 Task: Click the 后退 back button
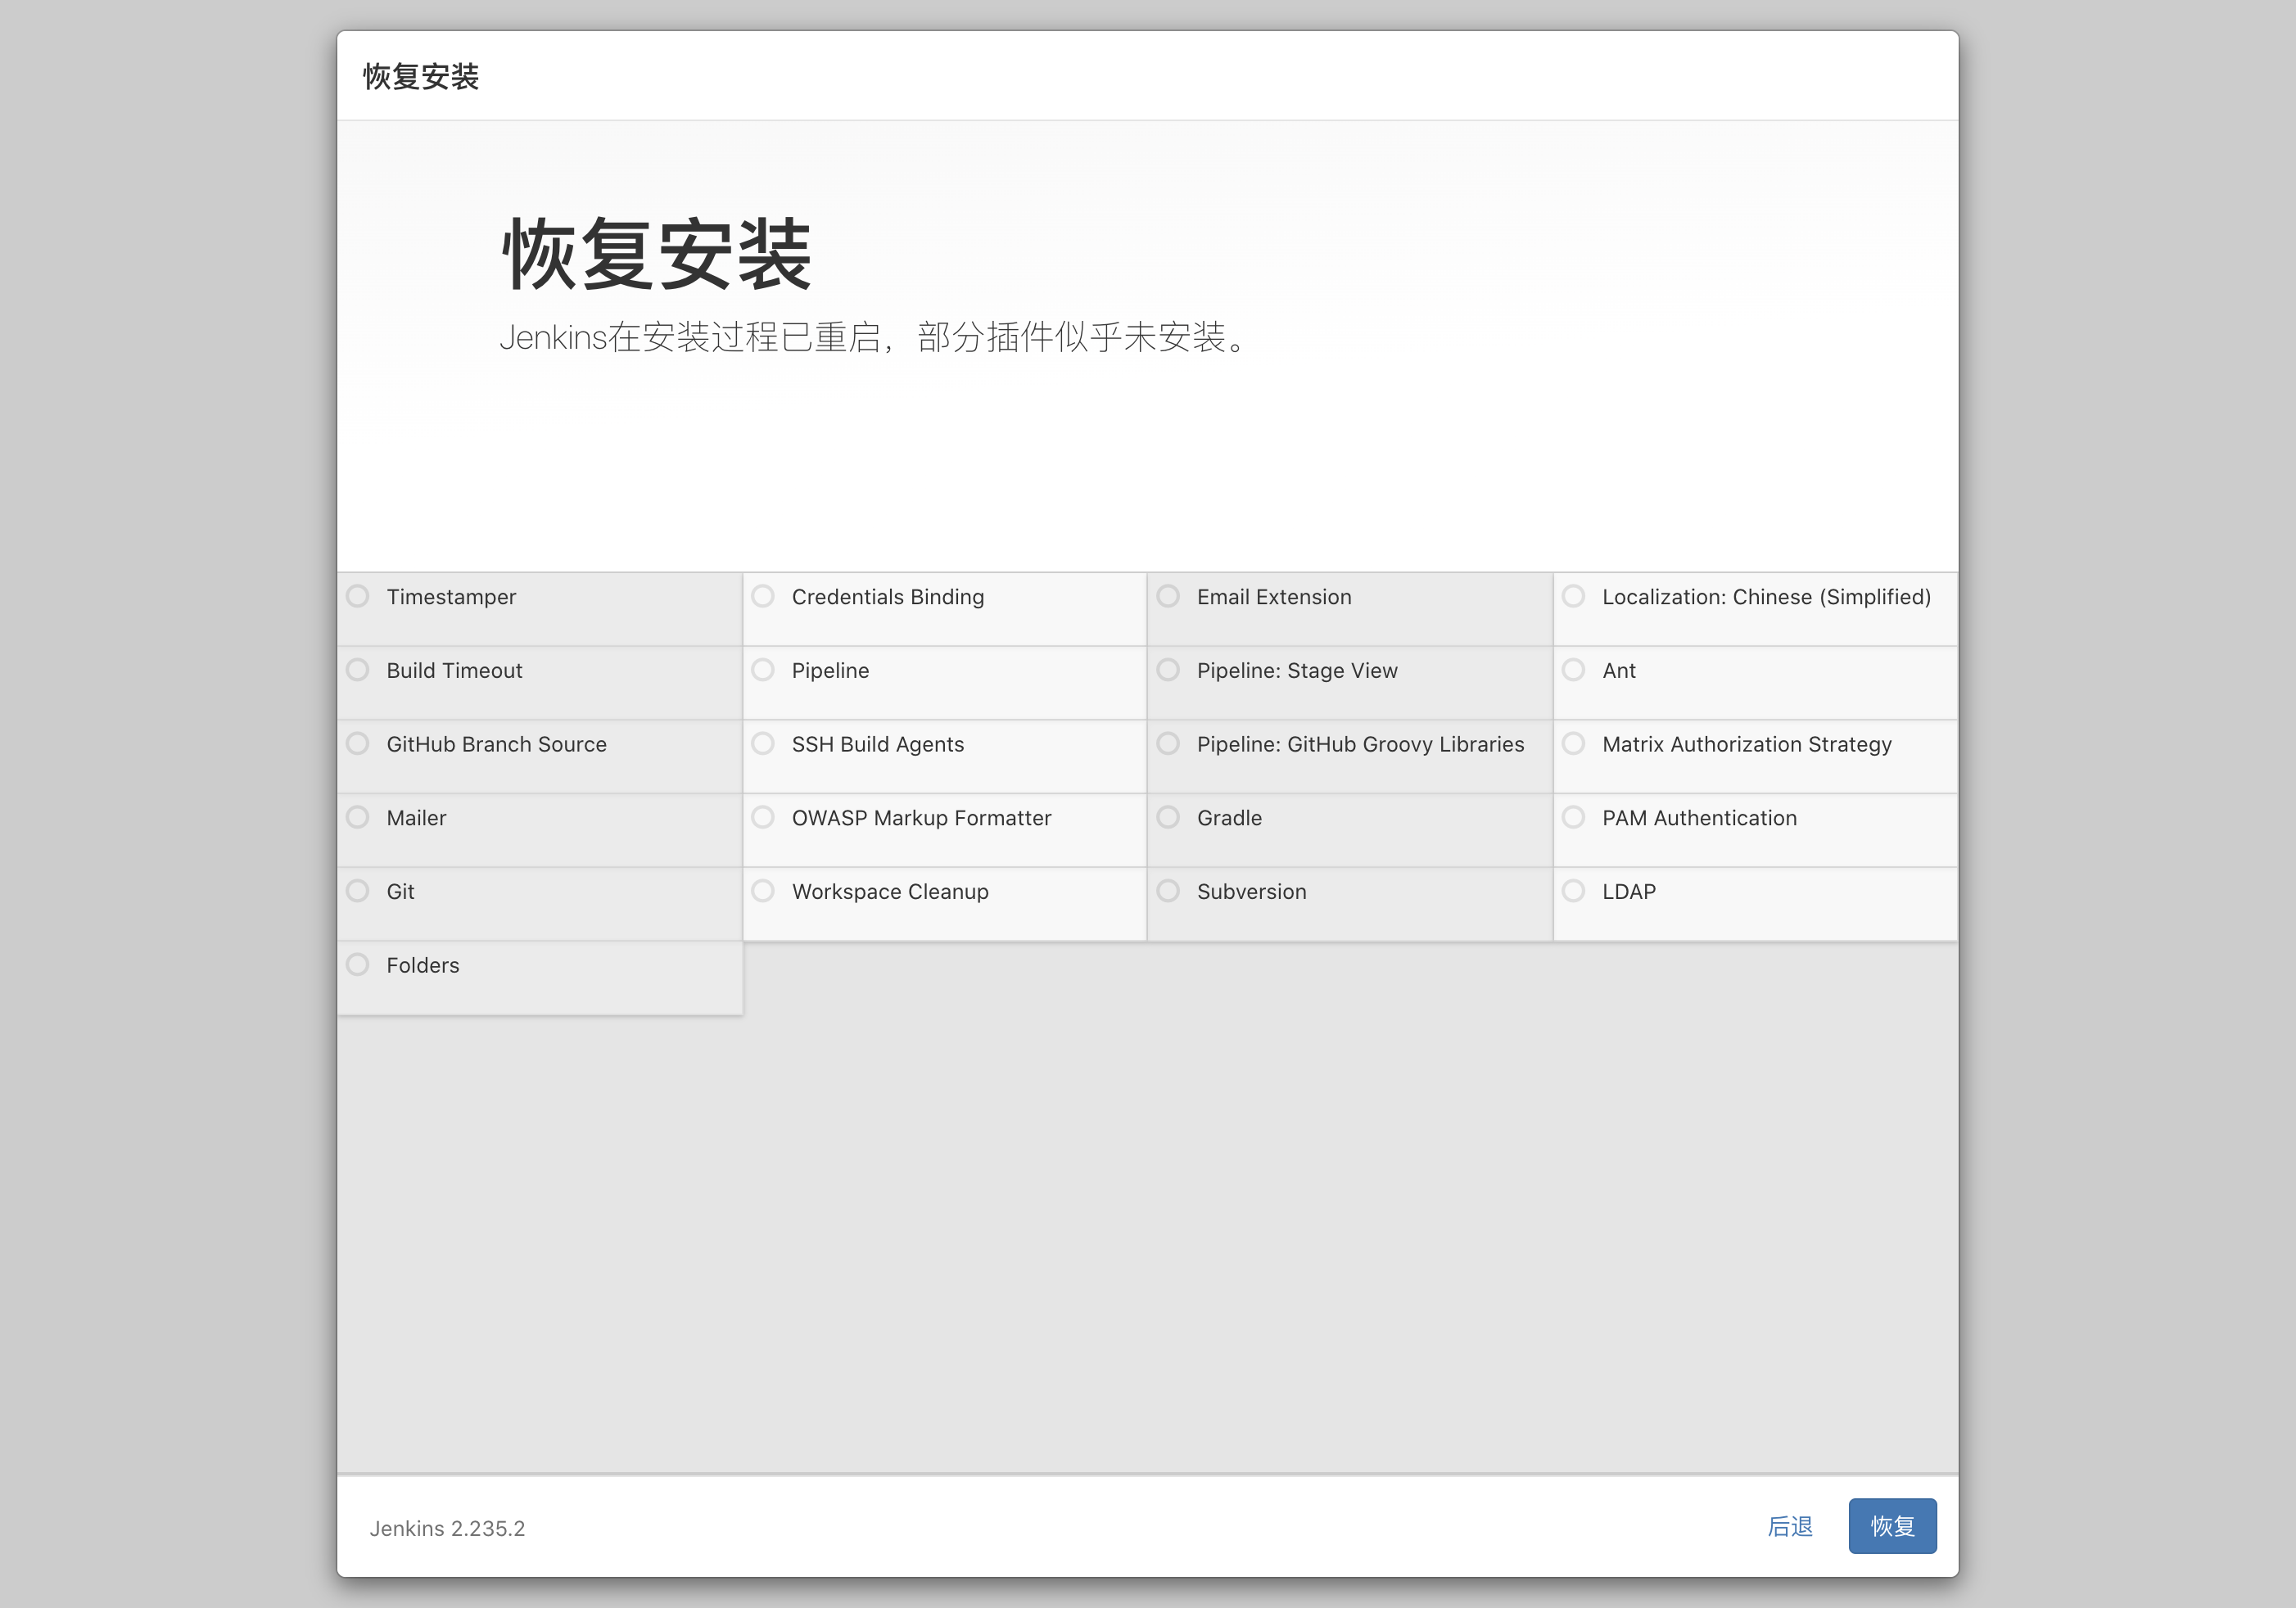(1789, 1526)
